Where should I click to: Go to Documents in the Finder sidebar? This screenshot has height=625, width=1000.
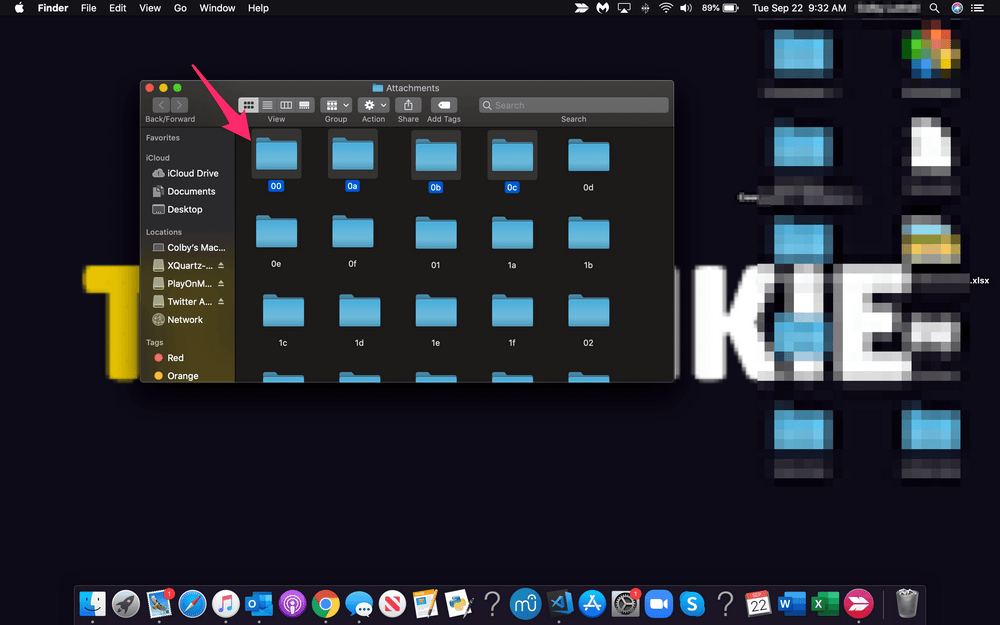[x=188, y=191]
